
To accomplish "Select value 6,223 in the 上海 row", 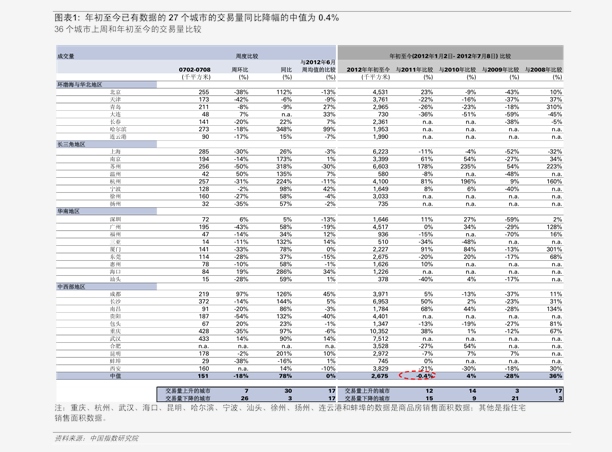I will 380,152.
